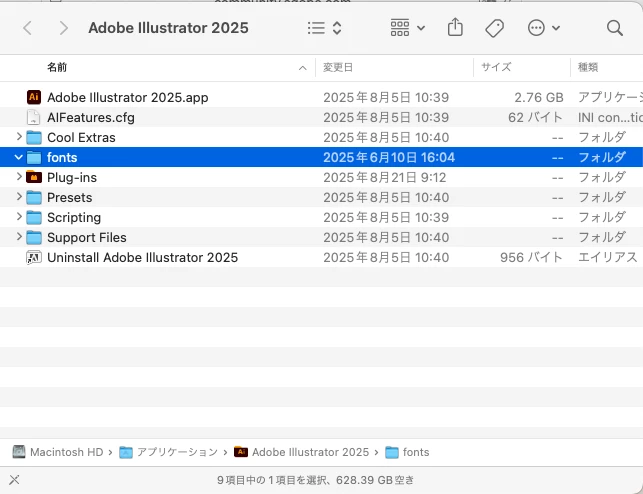Click the 956 バイト size value
Image resolution: width=643 pixels, height=494 pixels.
coord(531,257)
